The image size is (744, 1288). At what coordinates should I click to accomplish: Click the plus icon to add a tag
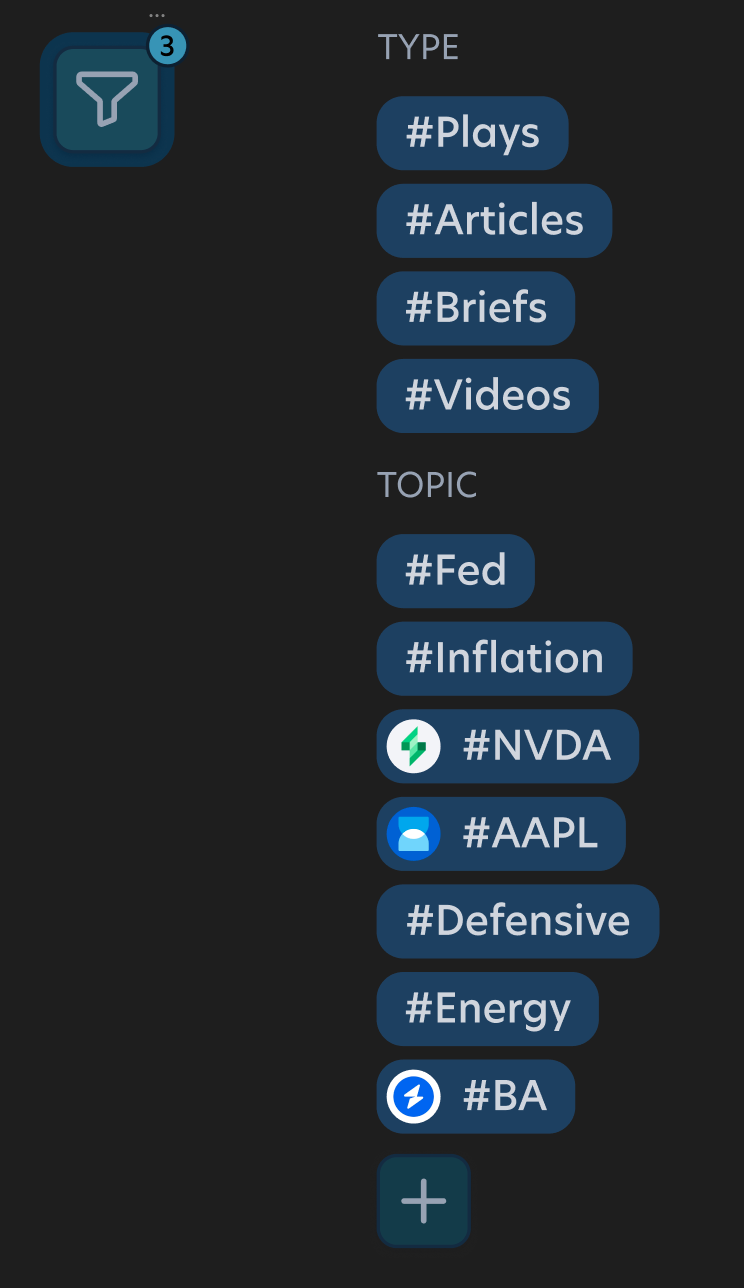[x=423, y=1201]
